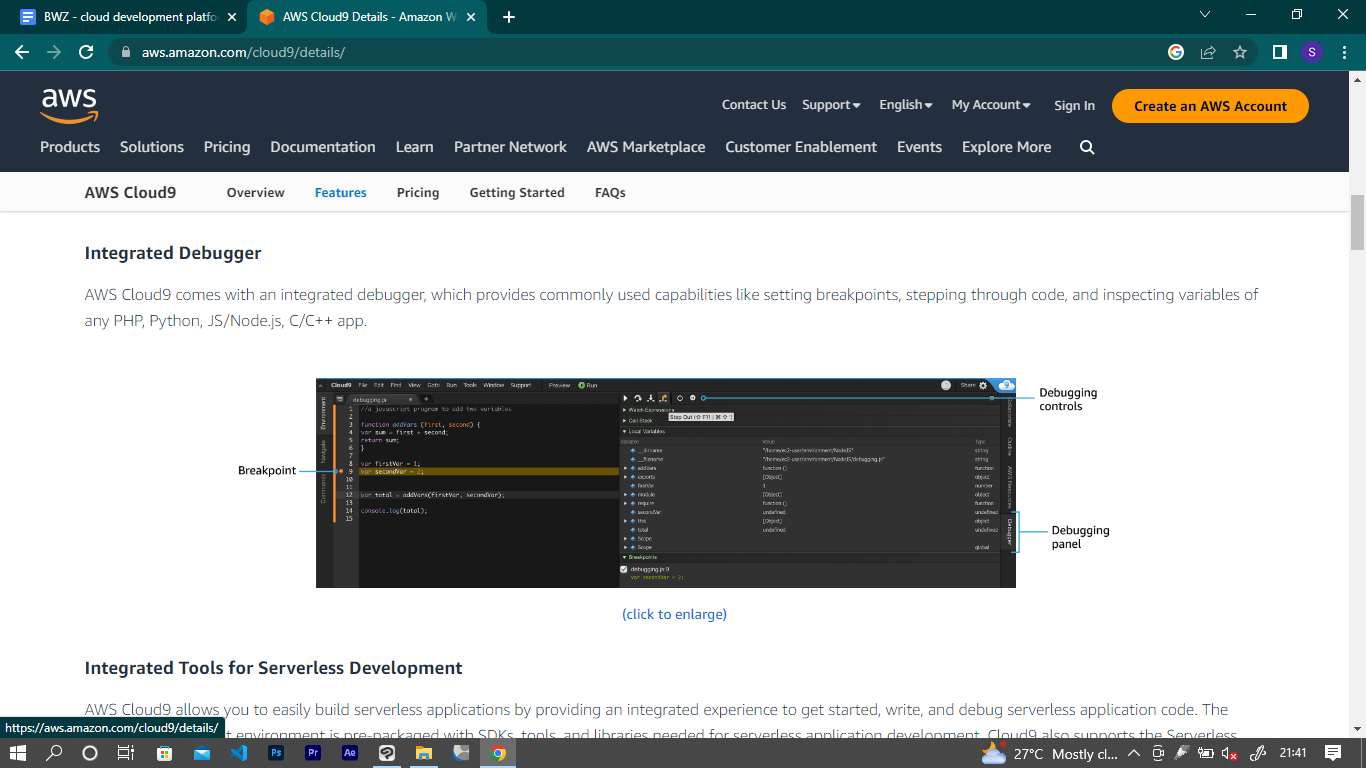Switch to the Pricing tab under AWS Cloud9

418,192
